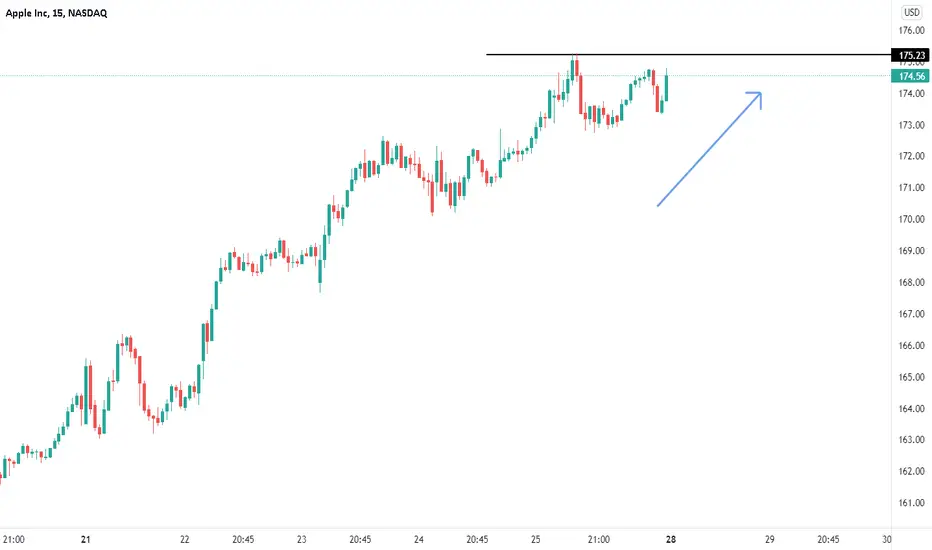Click the USD currency button
This screenshot has width=932, height=550.
(911, 12)
